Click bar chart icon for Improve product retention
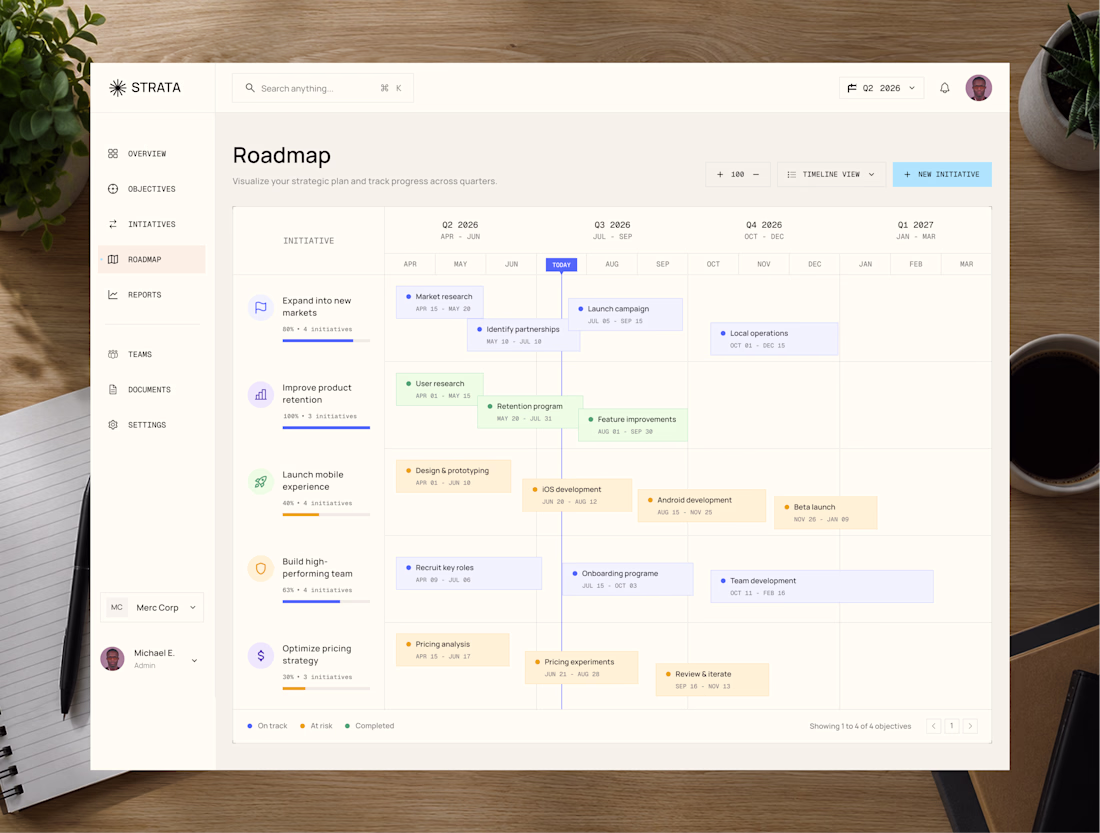The image size is (1100, 833). point(261,394)
